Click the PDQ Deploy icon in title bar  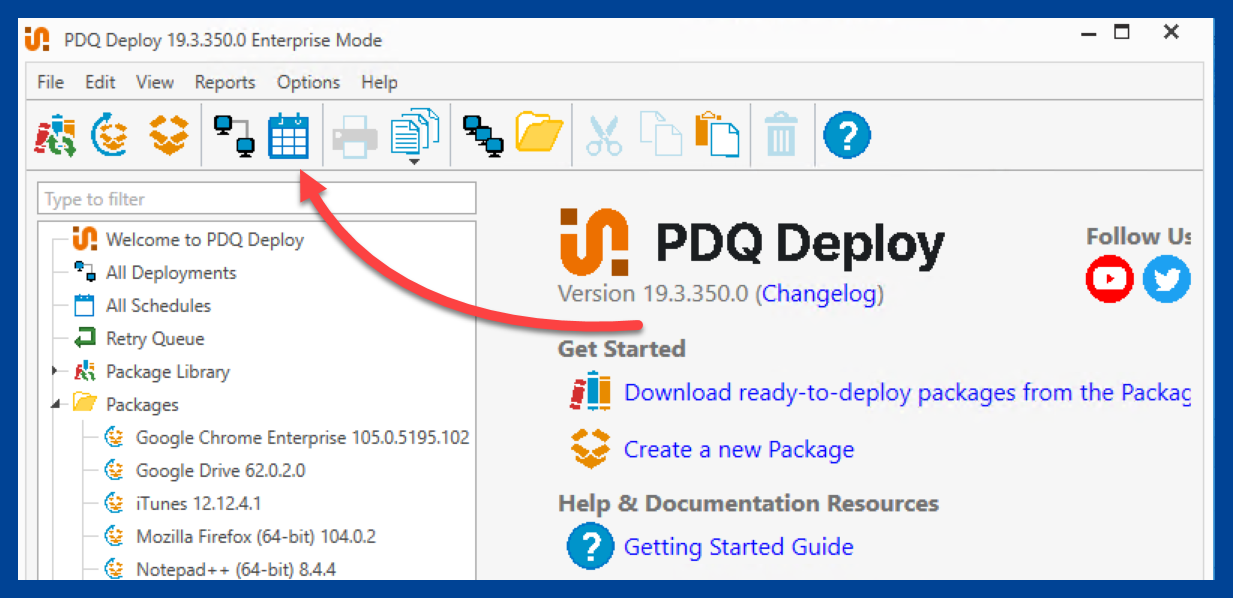[36, 40]
